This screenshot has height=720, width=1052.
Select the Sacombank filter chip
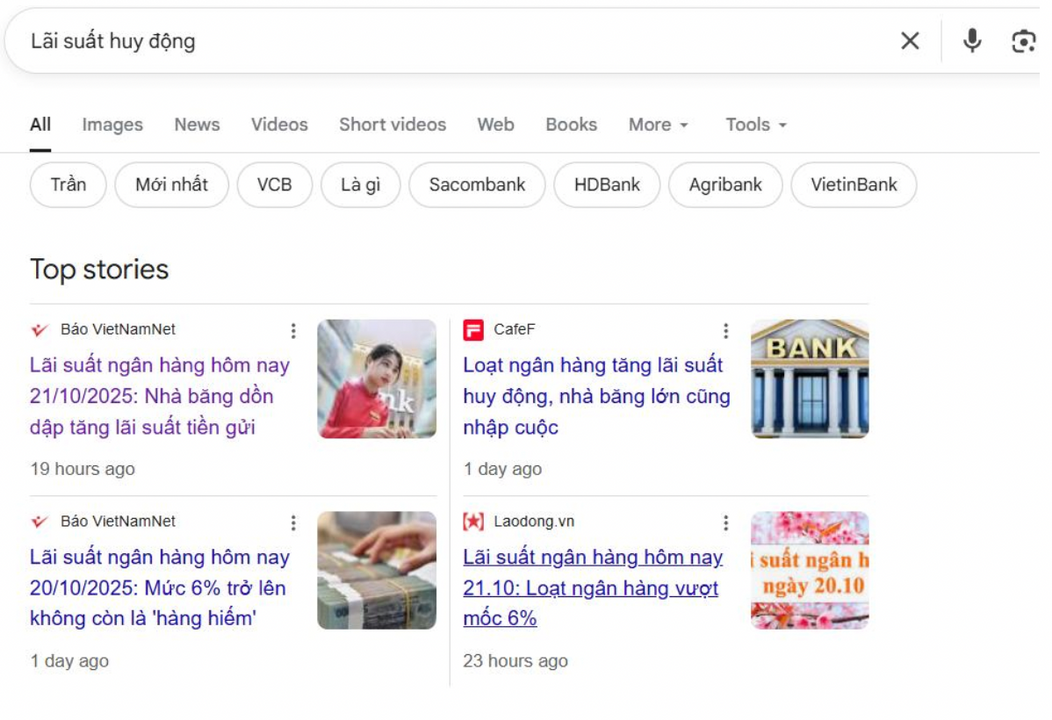477,185
